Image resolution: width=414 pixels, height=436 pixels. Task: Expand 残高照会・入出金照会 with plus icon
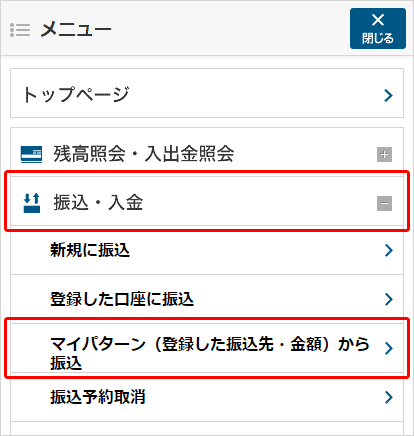[384, 154]
